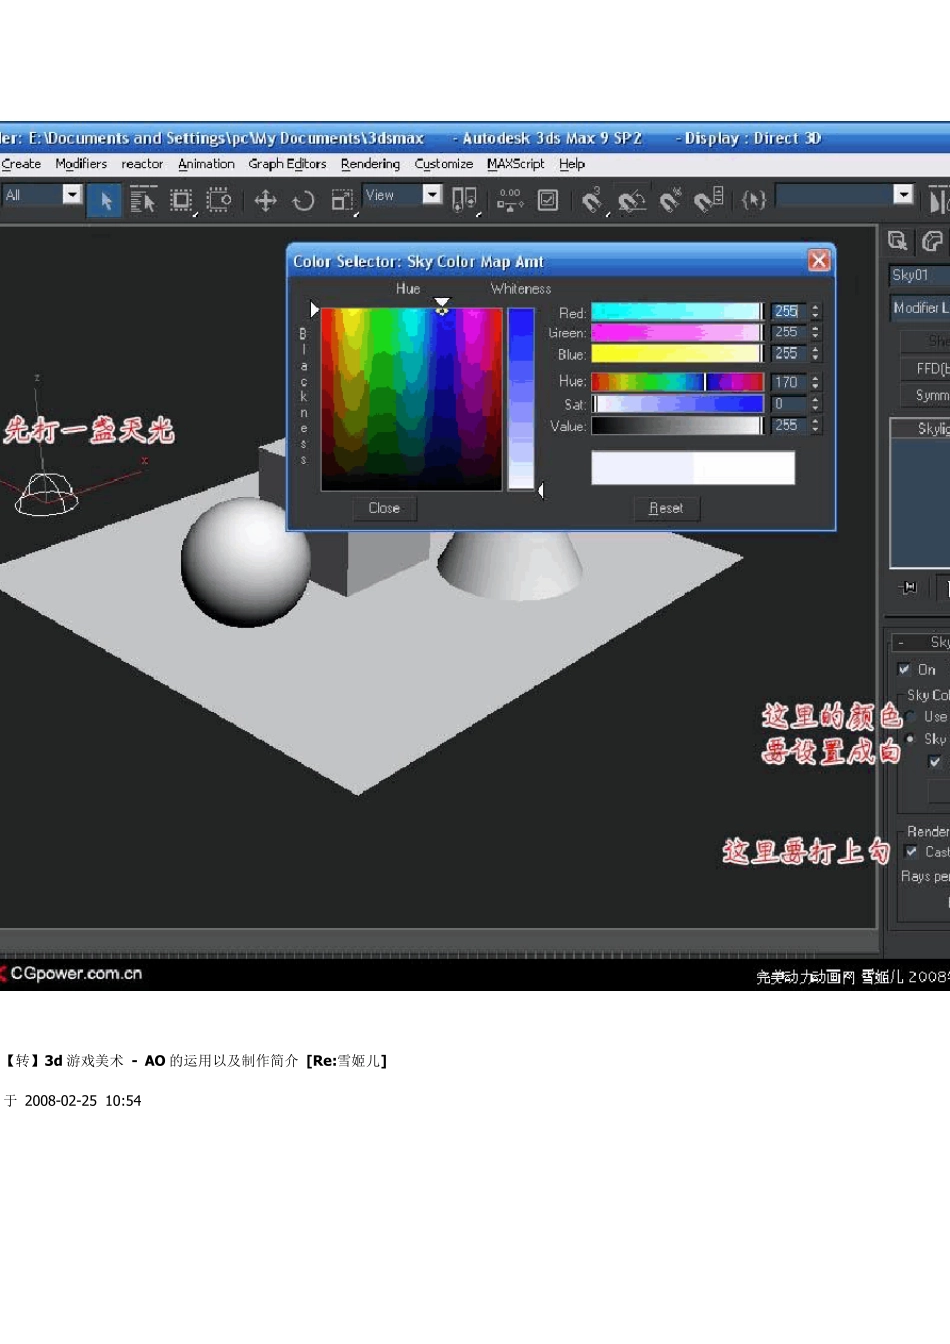Select Use Scene Environment radio button
The width and height of the screenshot is (950, 1344).
tap(912, 717)
